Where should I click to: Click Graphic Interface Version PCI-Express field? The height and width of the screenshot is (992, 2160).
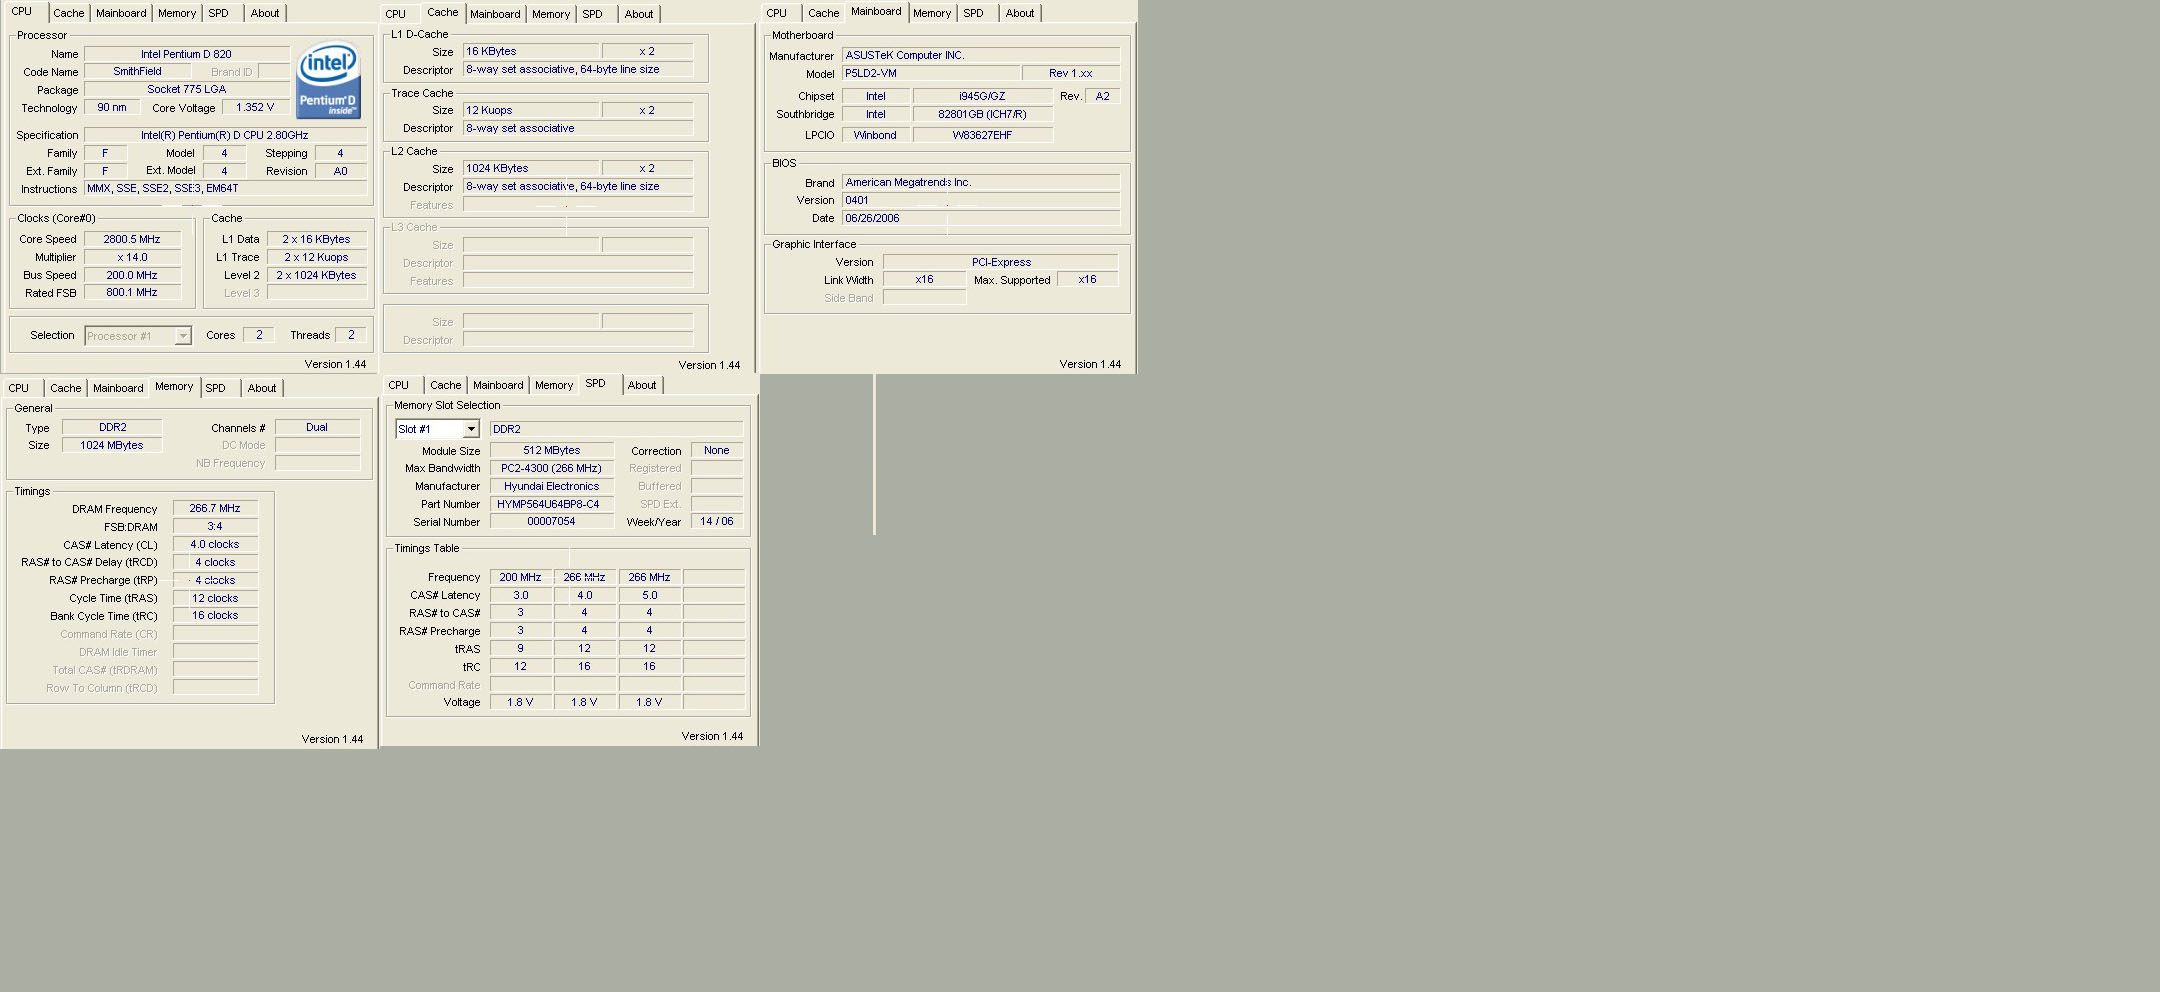[x=1001, y=263]
